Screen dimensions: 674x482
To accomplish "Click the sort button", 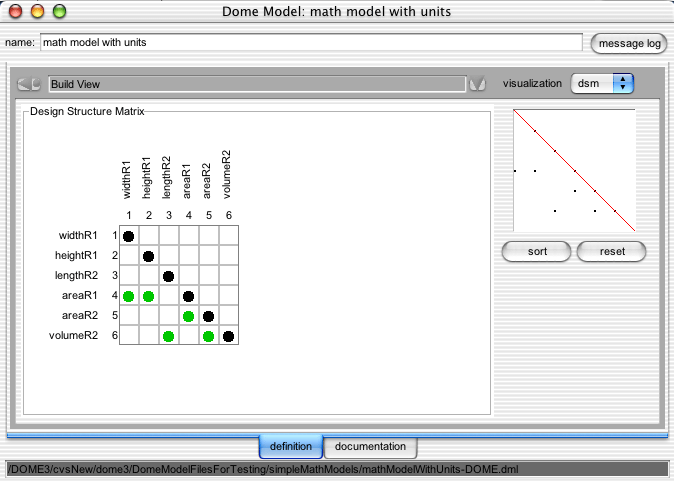I will [537, 252].
